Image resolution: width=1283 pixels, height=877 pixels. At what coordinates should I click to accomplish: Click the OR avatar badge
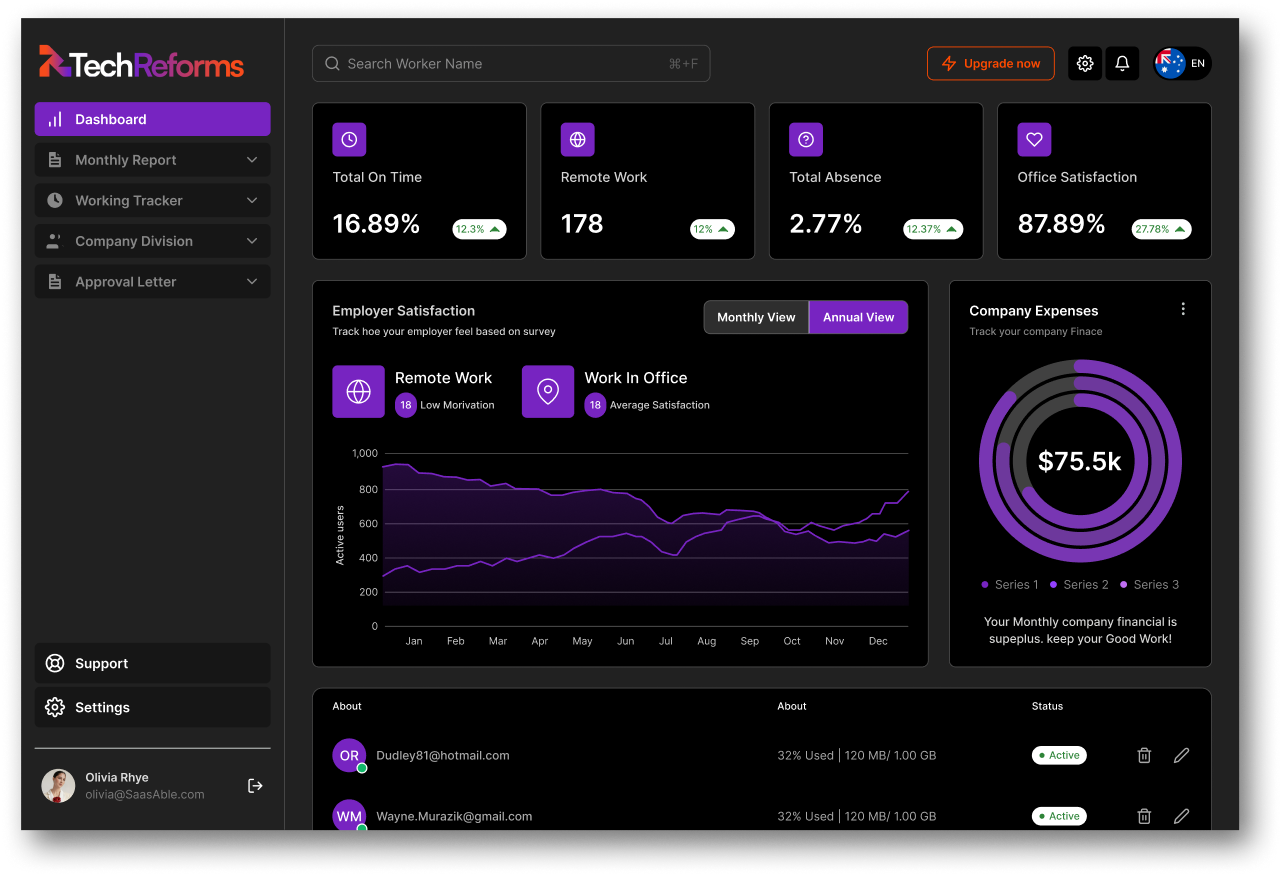click(x=349, y=755)
